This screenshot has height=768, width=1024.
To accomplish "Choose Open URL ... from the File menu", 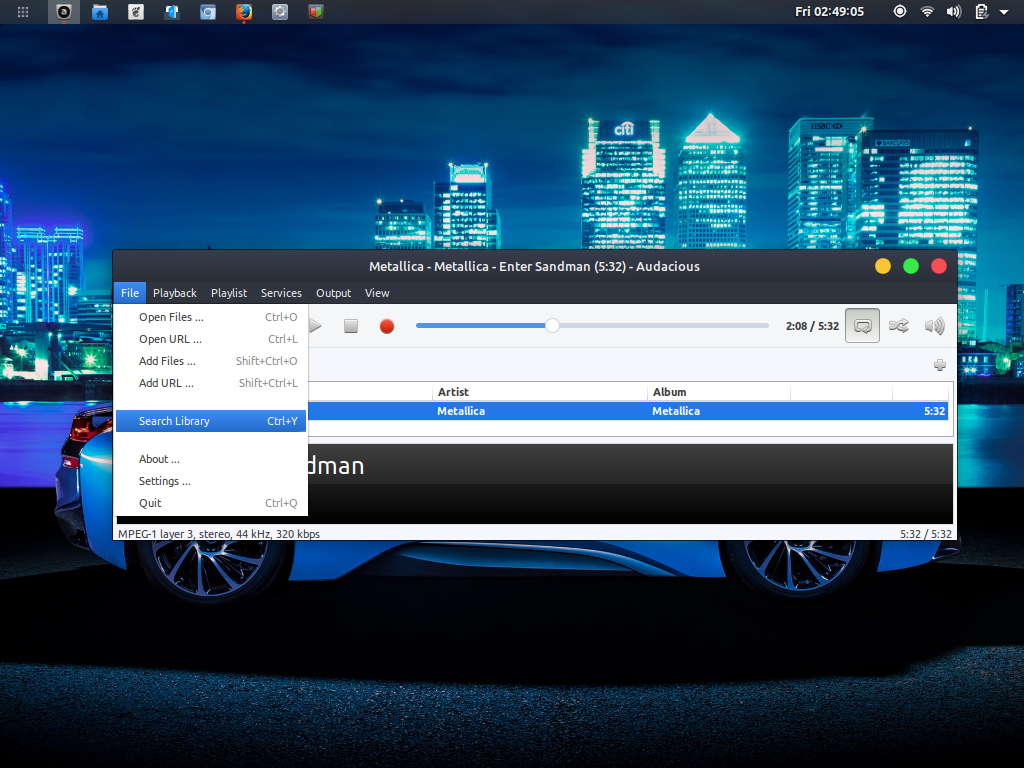I will click(x=210, y=339).
